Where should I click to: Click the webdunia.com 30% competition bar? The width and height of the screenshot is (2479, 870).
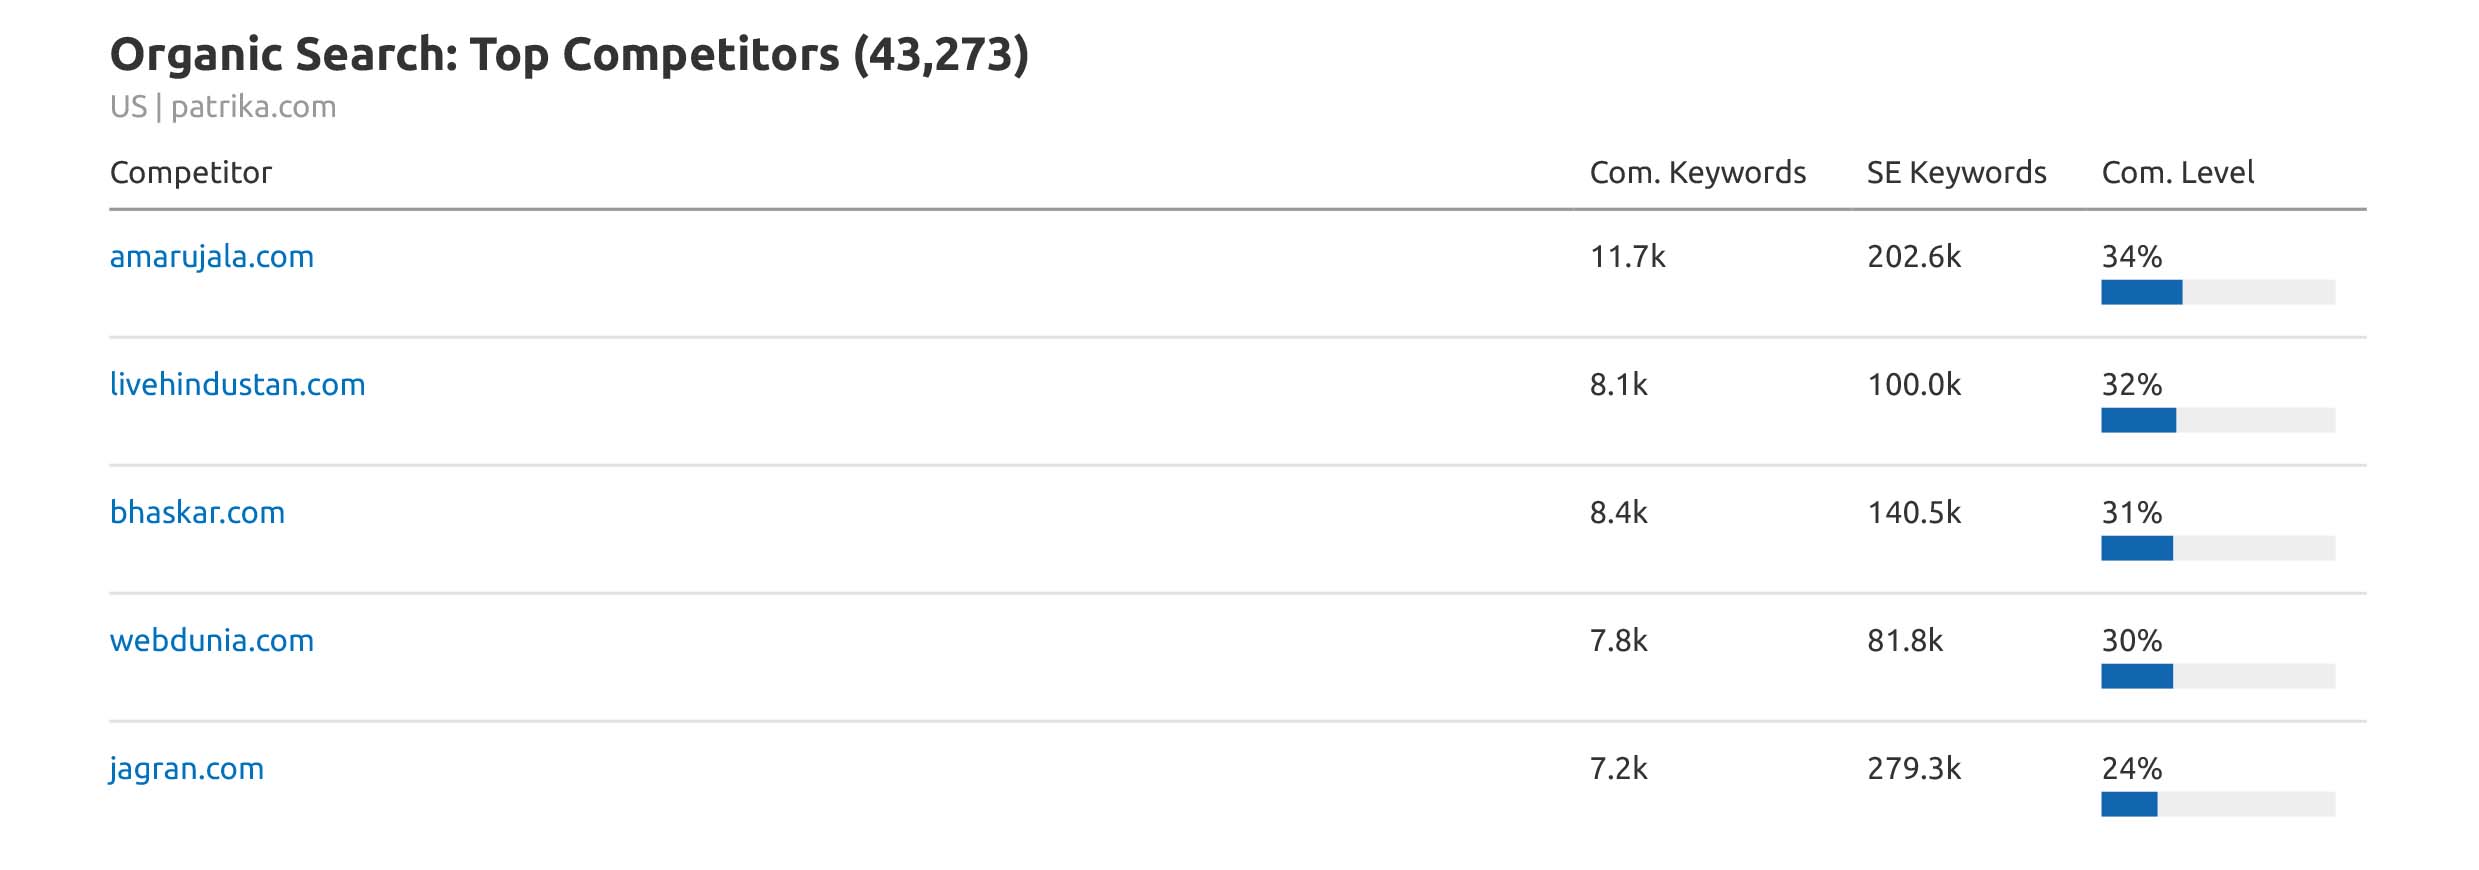tap(2217, 676)
